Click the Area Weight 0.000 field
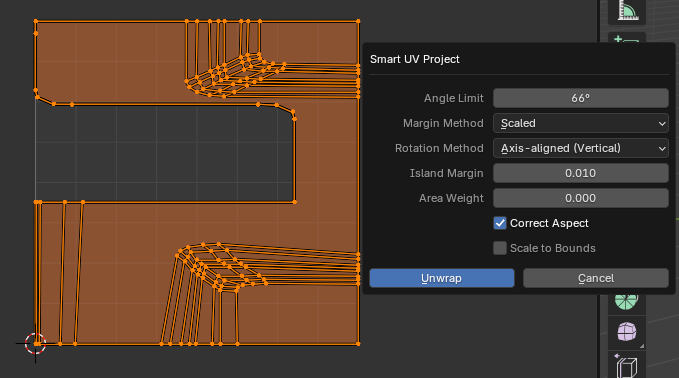 pos(581,198)
